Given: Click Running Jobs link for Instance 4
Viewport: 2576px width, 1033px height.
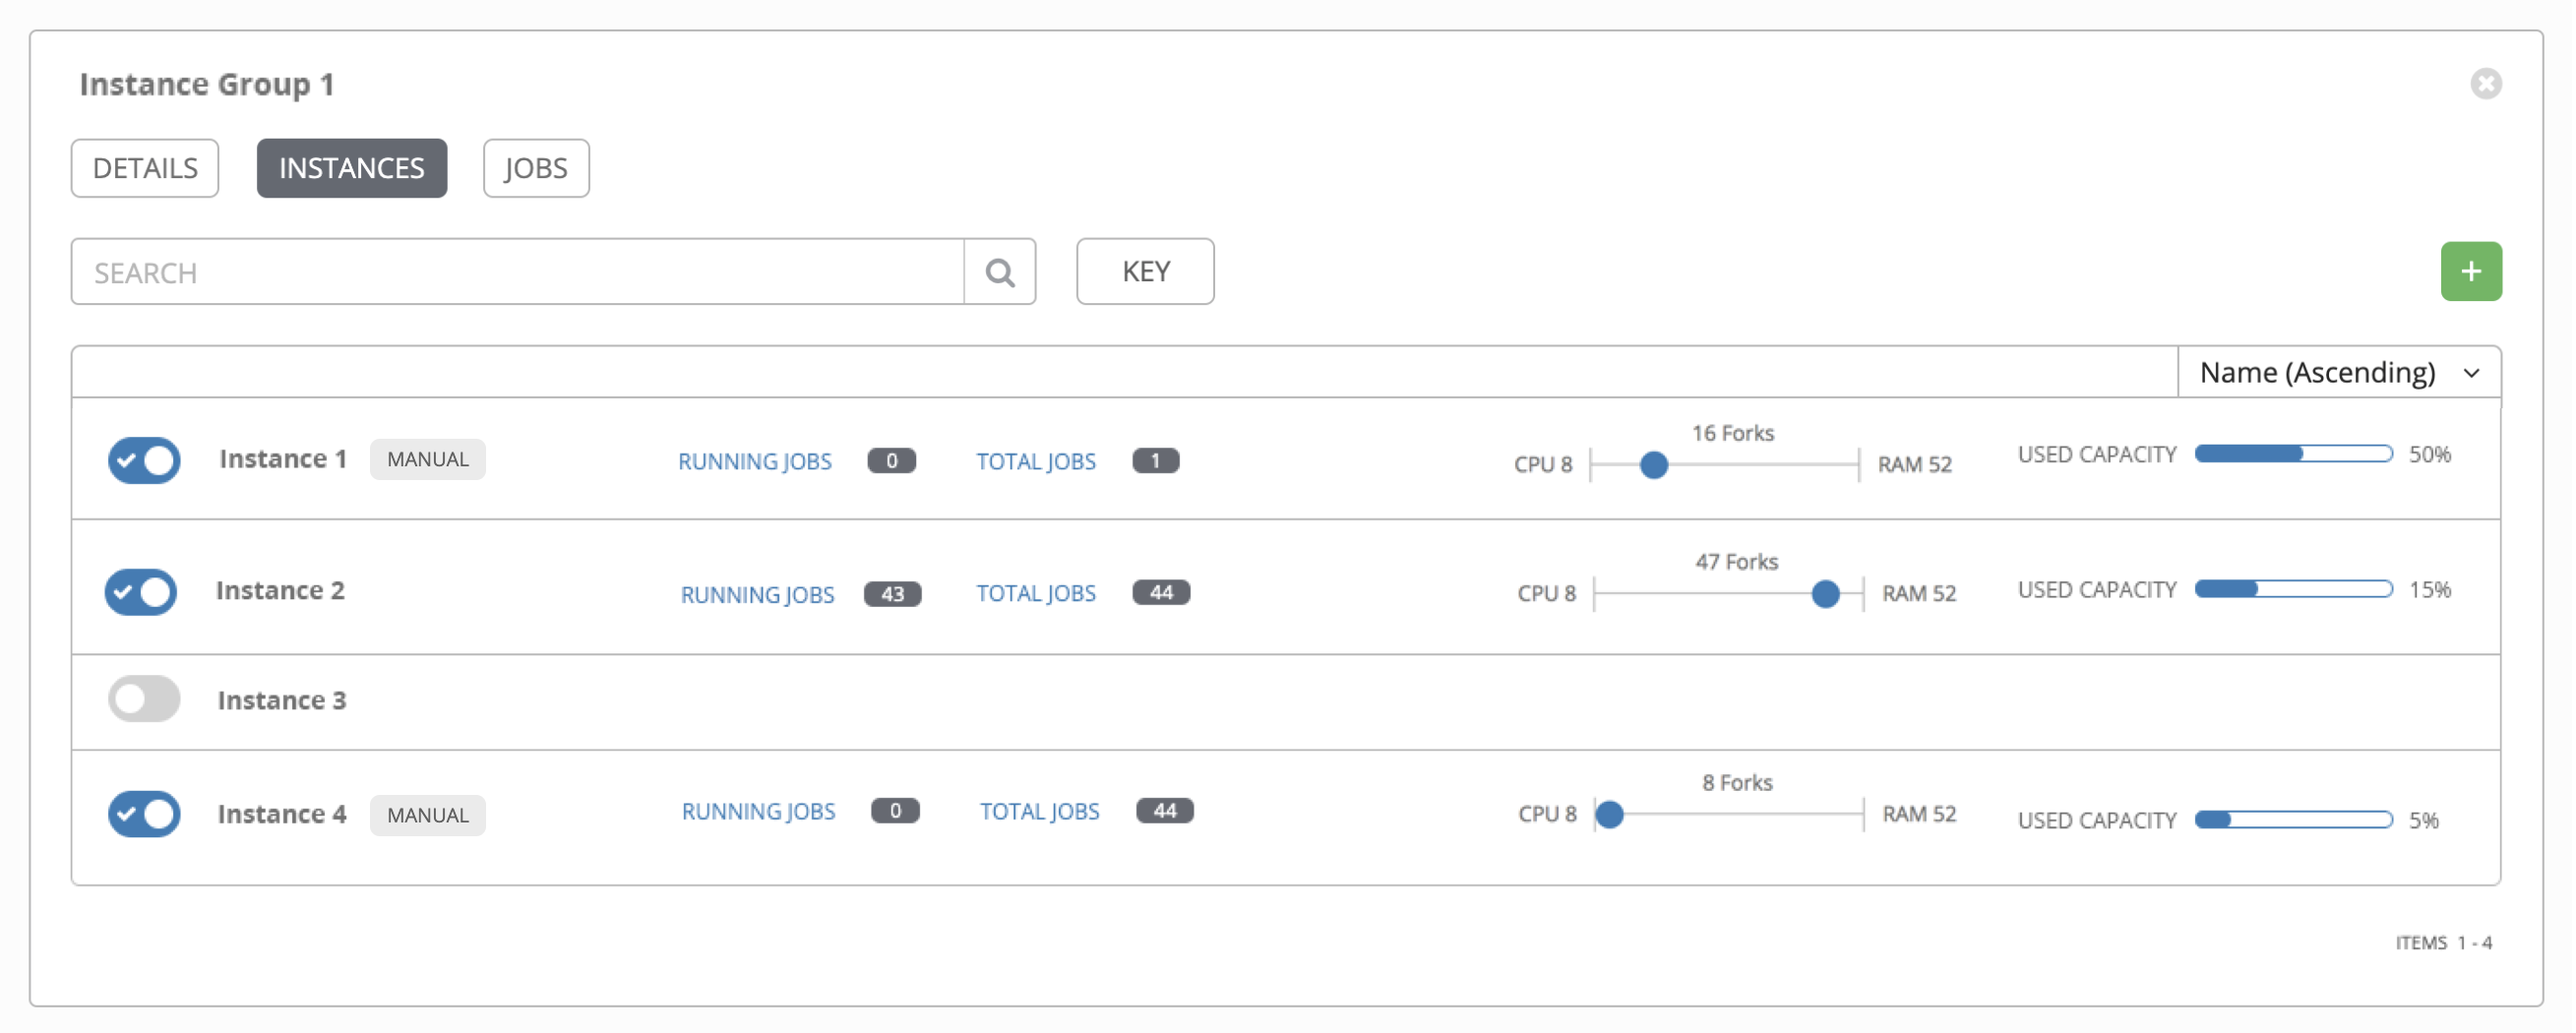Looking at the screenshot, I should 758,811.
